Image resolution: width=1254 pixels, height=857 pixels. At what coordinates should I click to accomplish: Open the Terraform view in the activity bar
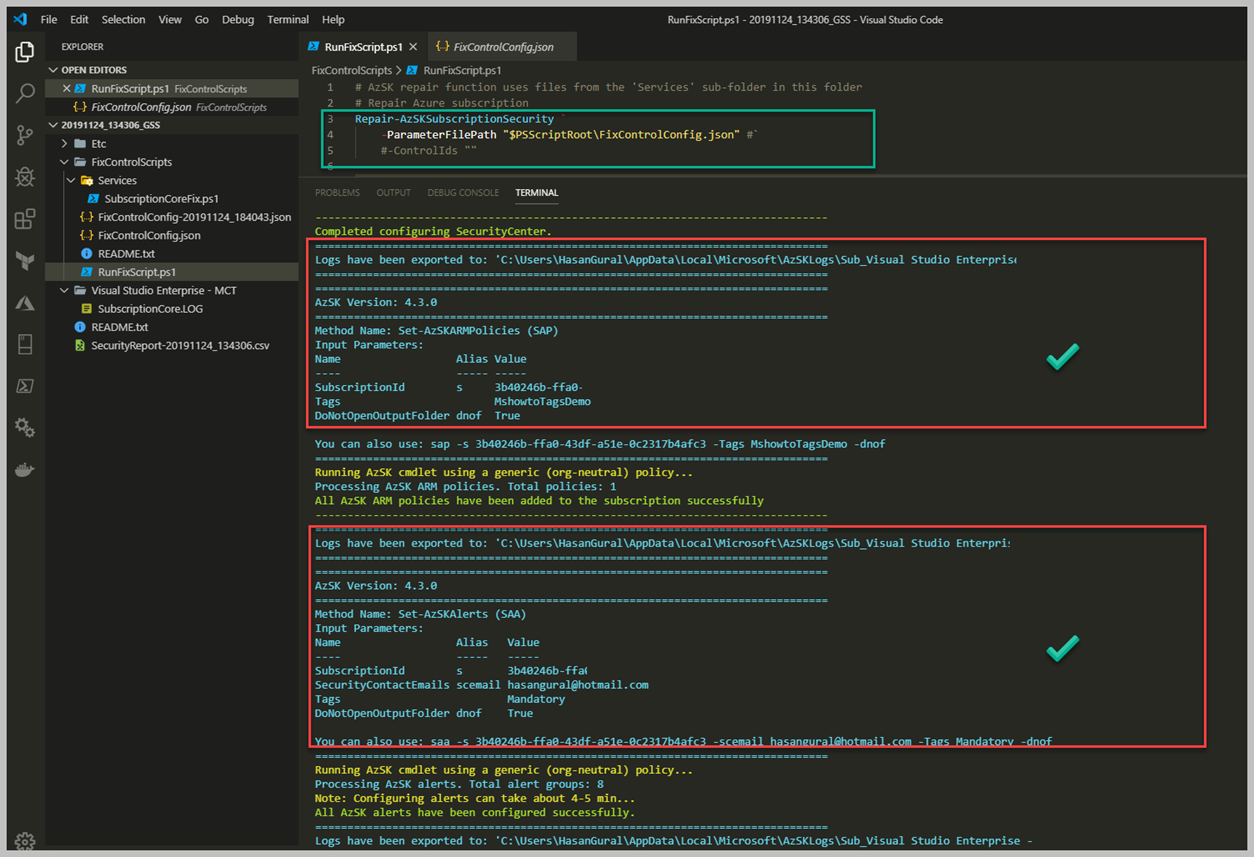click(25, 261)
